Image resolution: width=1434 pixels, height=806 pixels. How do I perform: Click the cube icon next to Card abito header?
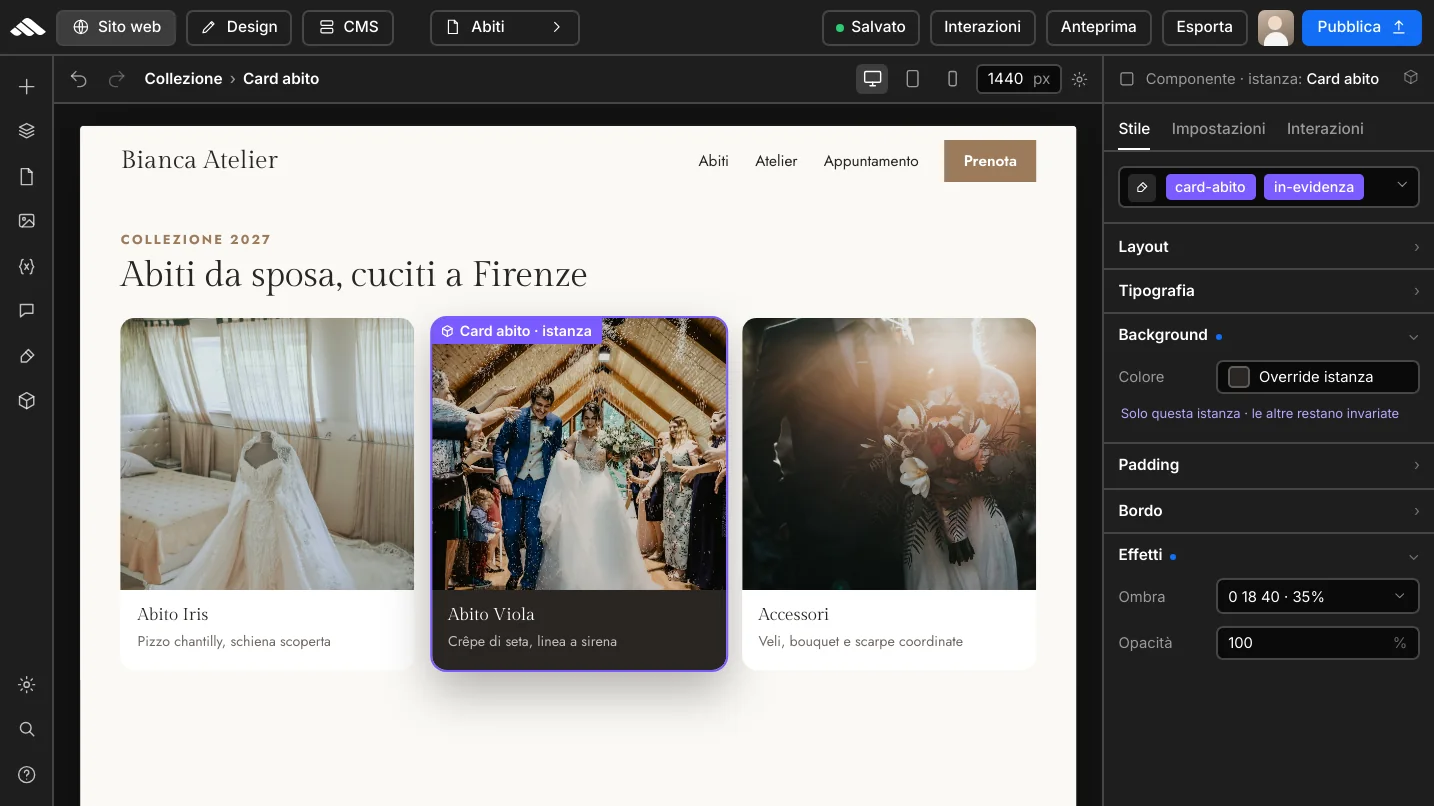[1411, 78]
